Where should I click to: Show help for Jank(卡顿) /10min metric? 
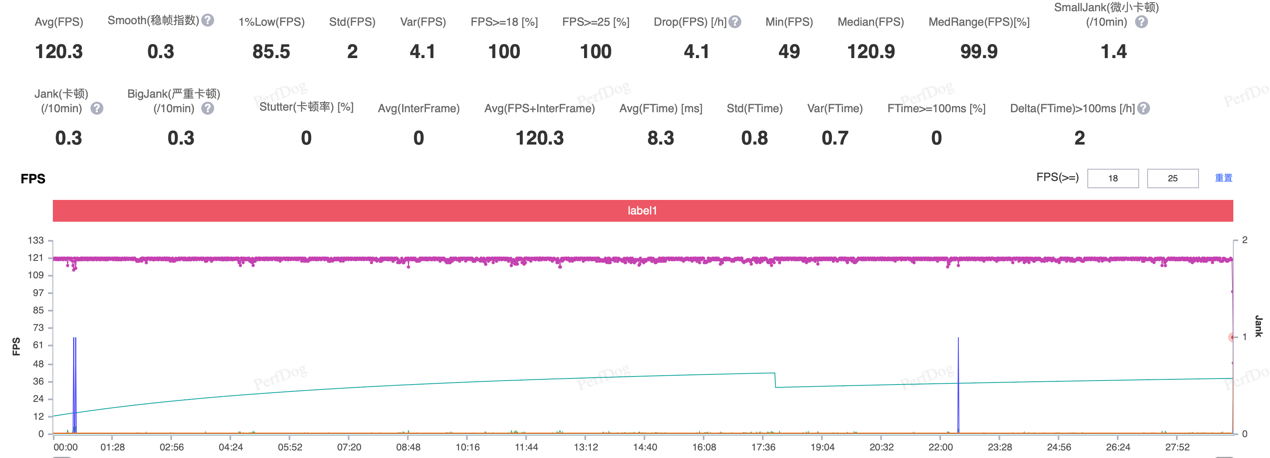pos(97,108)
